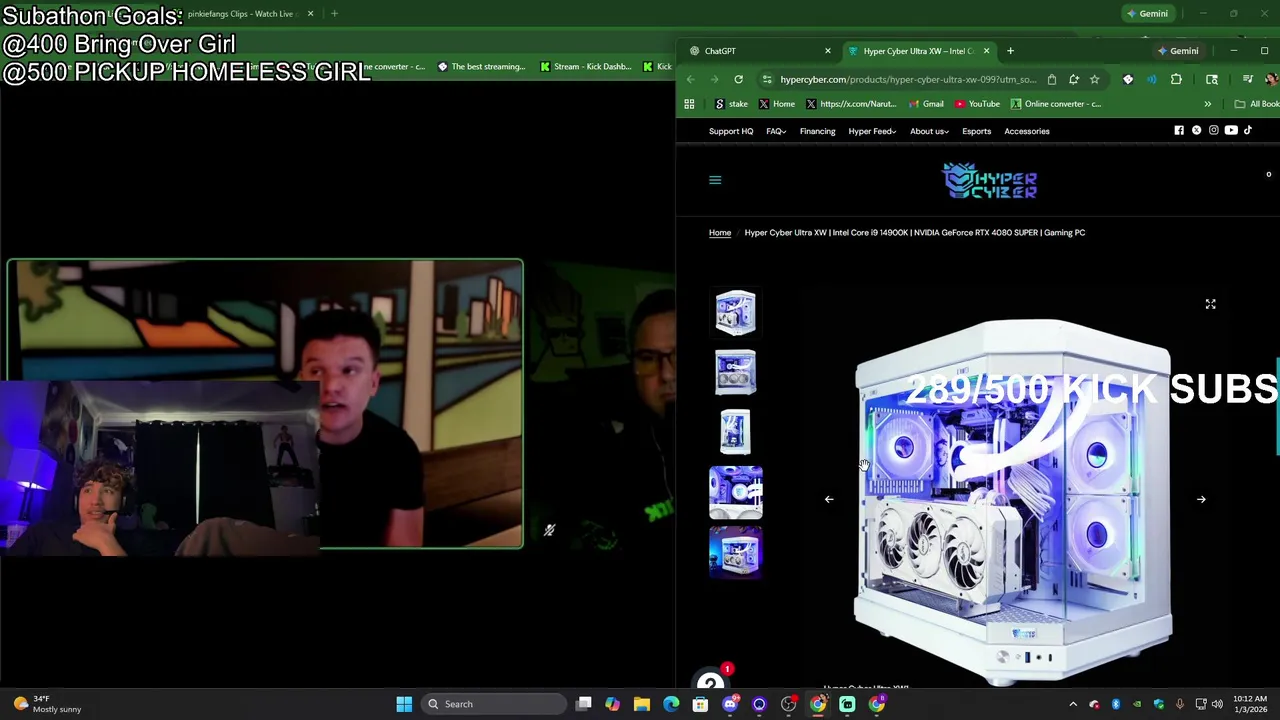
Task: Open Microsoft Store from the taskbar
Action: click(x=700, y=704)
